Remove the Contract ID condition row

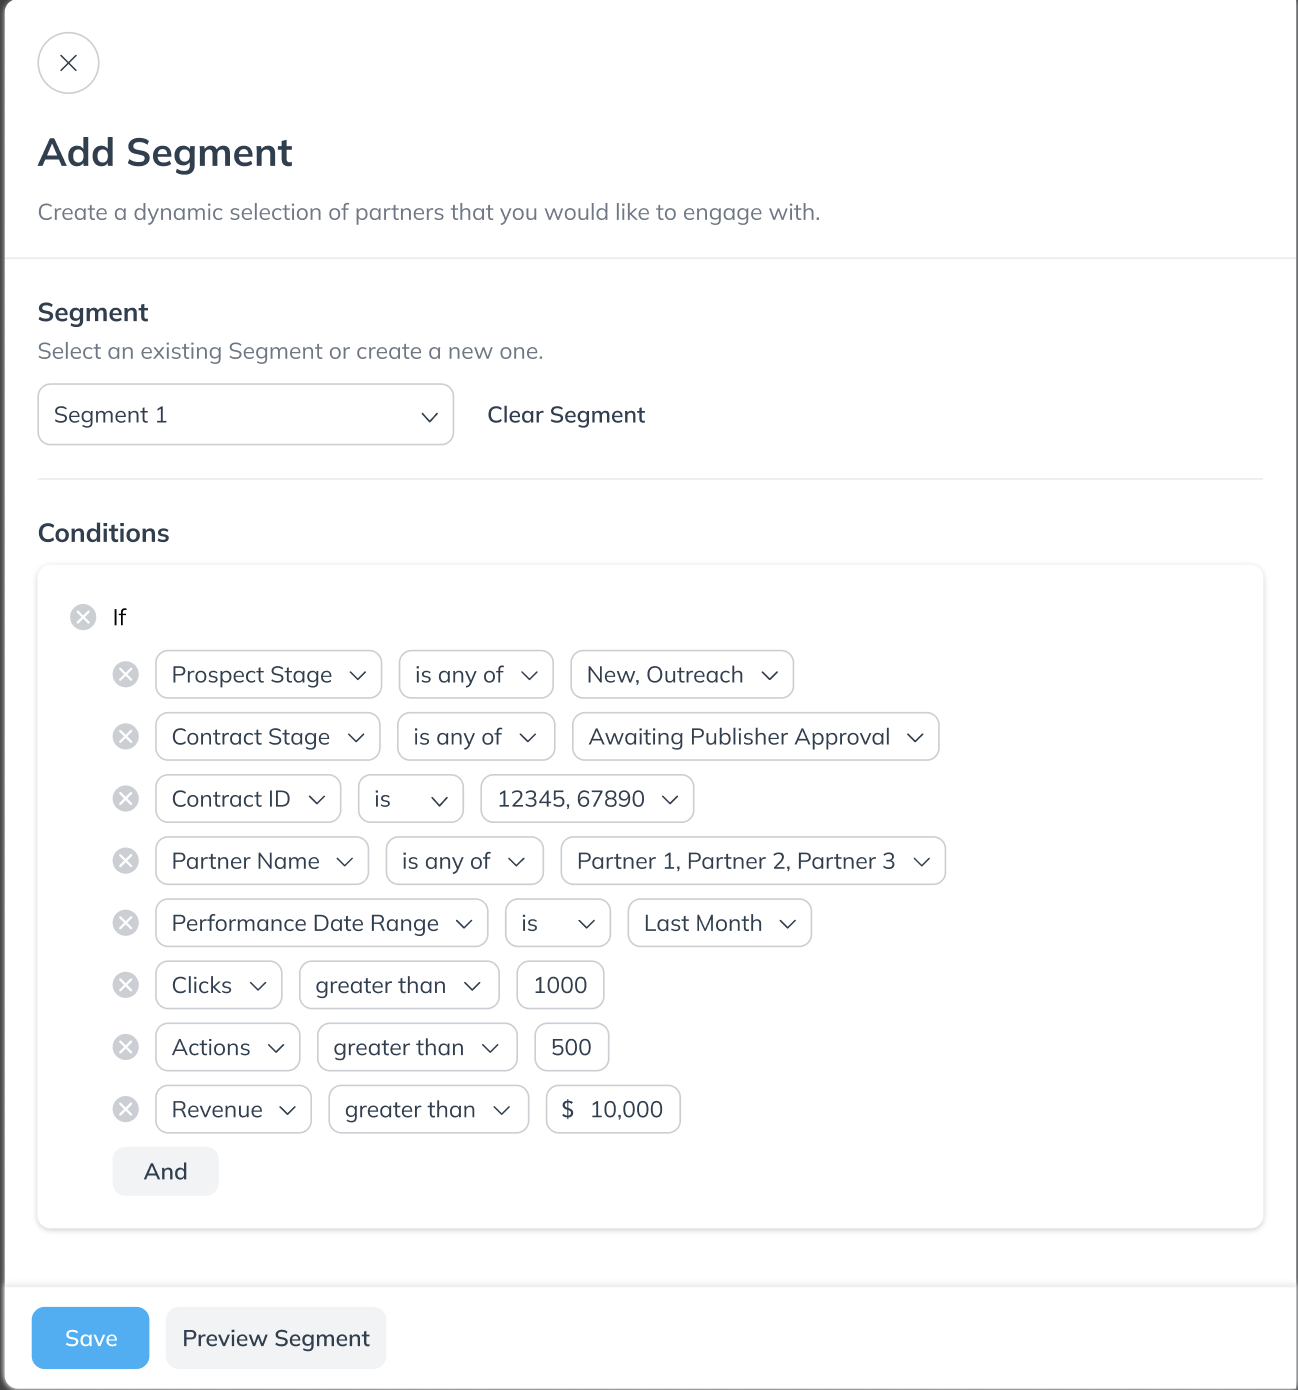click(x=126, y=799)
